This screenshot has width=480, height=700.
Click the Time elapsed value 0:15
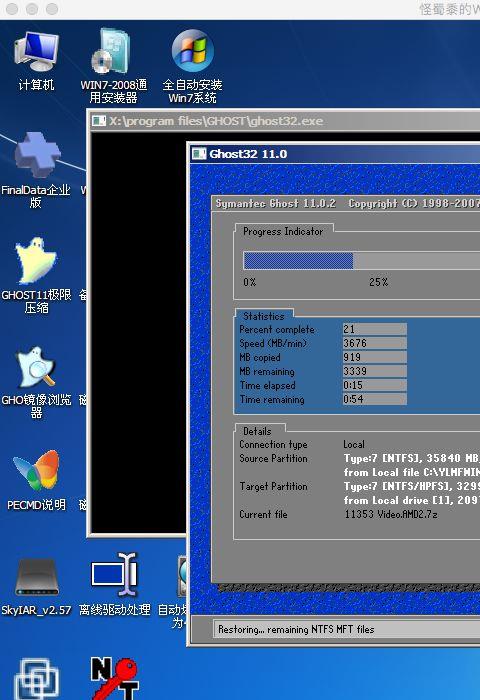coord(375,385)
